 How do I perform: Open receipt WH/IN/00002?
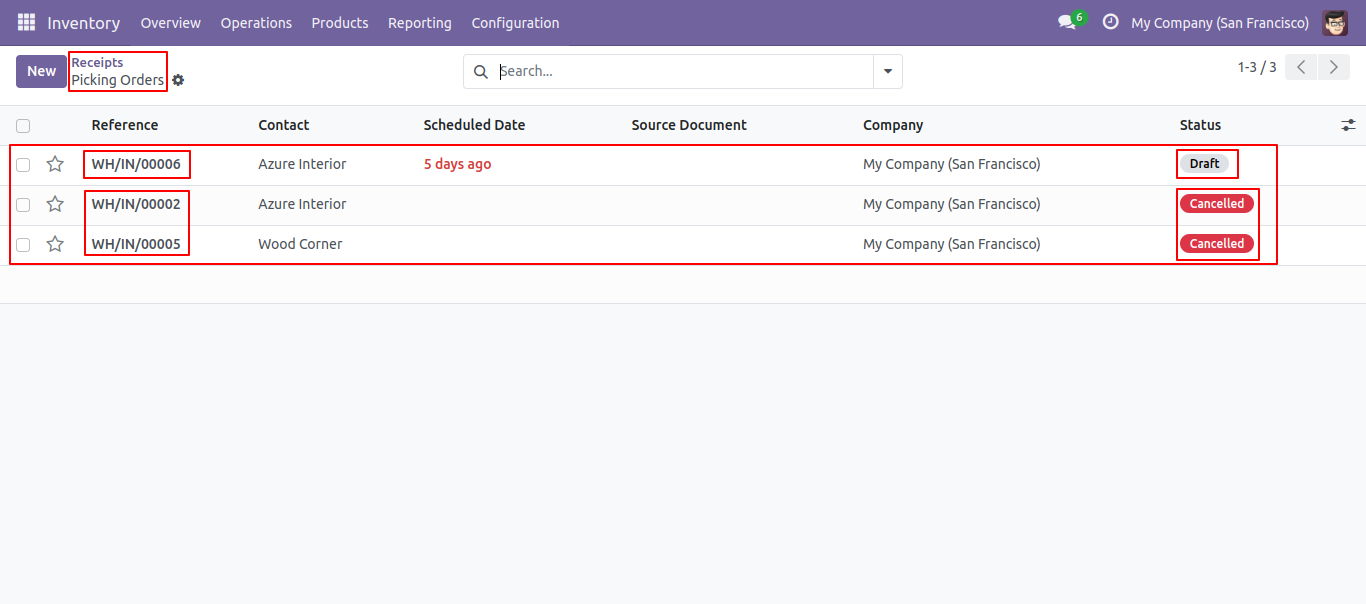(136, 204)
